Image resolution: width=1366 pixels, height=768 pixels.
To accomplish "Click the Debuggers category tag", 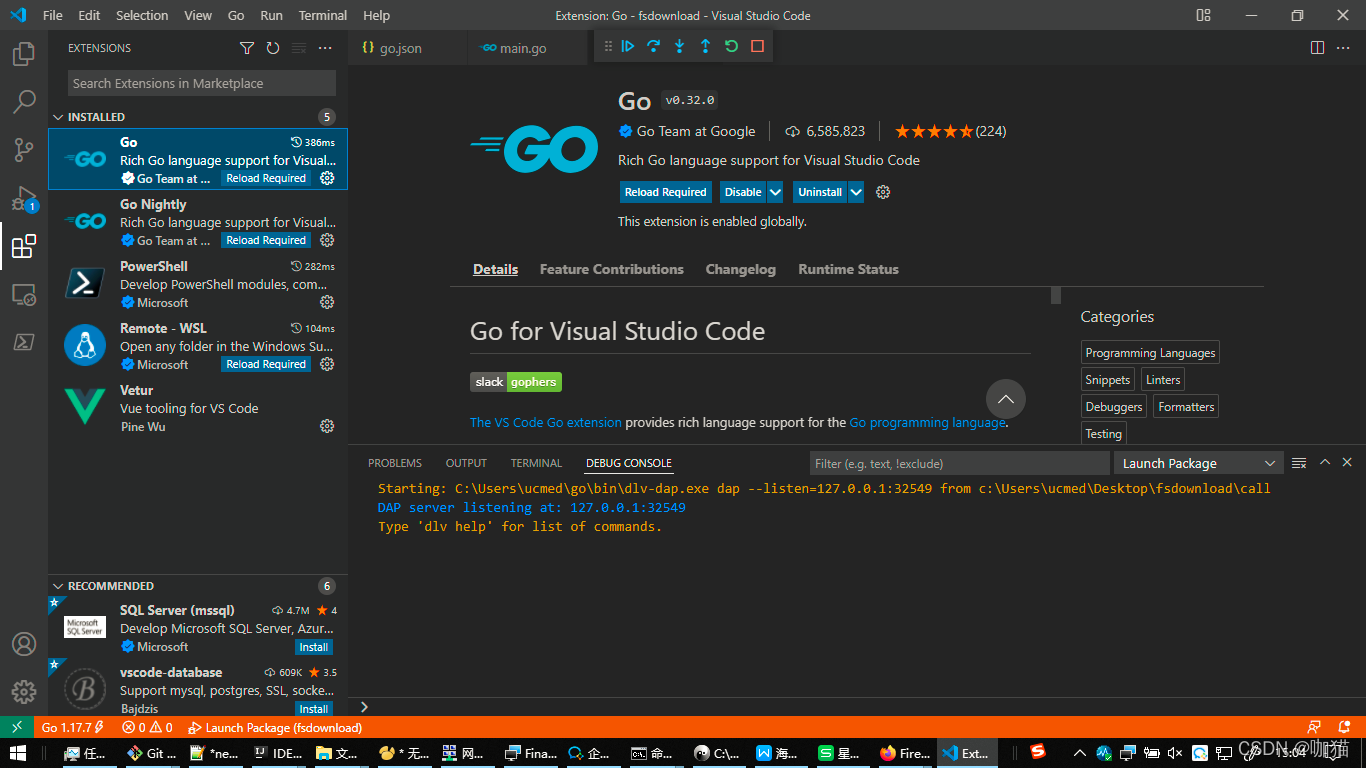I will tap(1114, 407).
